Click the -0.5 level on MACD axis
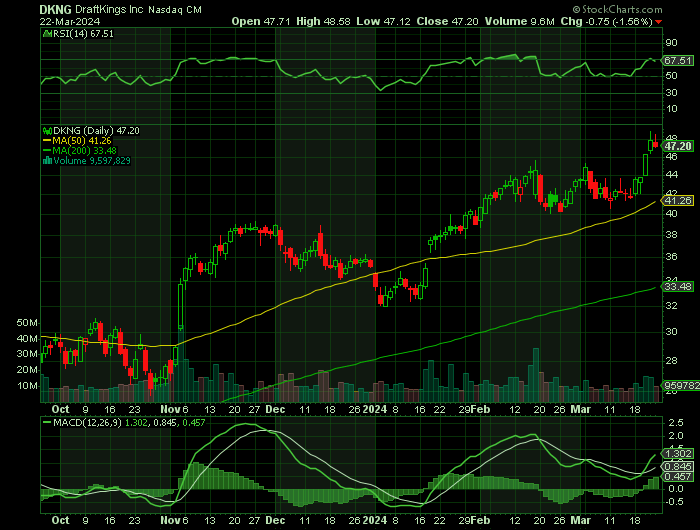700x530 pixels. coord(675,502)
